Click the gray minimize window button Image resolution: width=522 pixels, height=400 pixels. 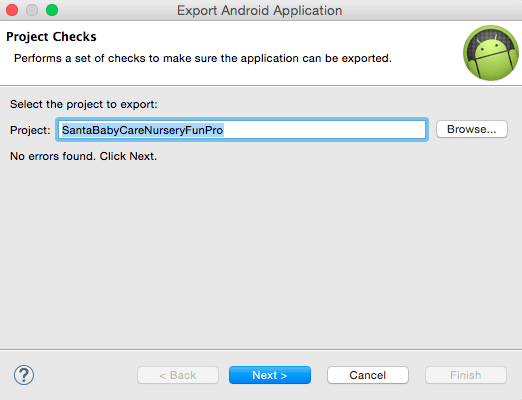32,10
